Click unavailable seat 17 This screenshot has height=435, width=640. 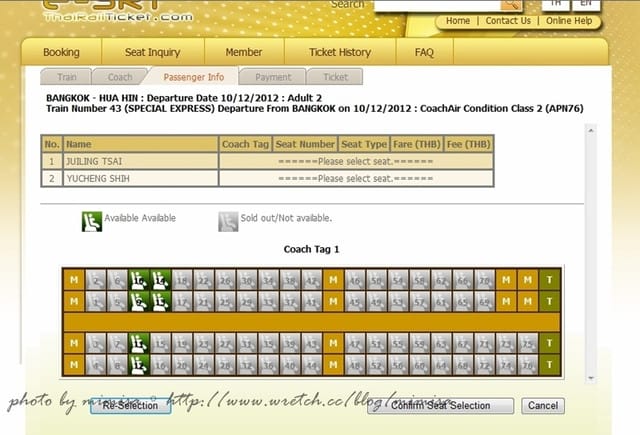182,301
